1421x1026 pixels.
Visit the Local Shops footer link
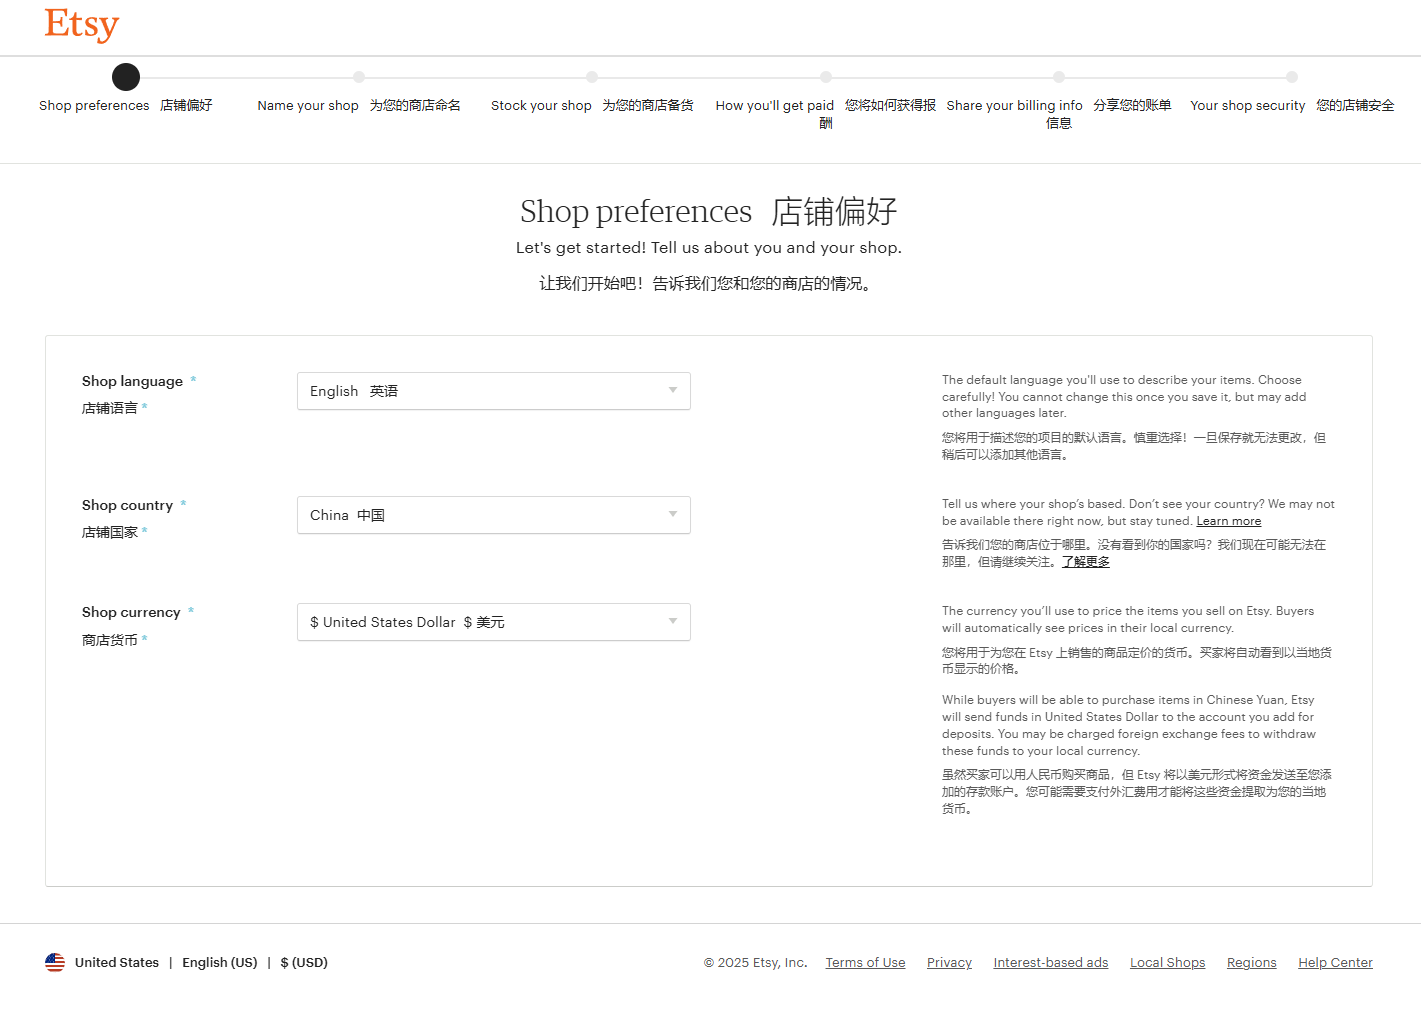[x=1167, y=963]
